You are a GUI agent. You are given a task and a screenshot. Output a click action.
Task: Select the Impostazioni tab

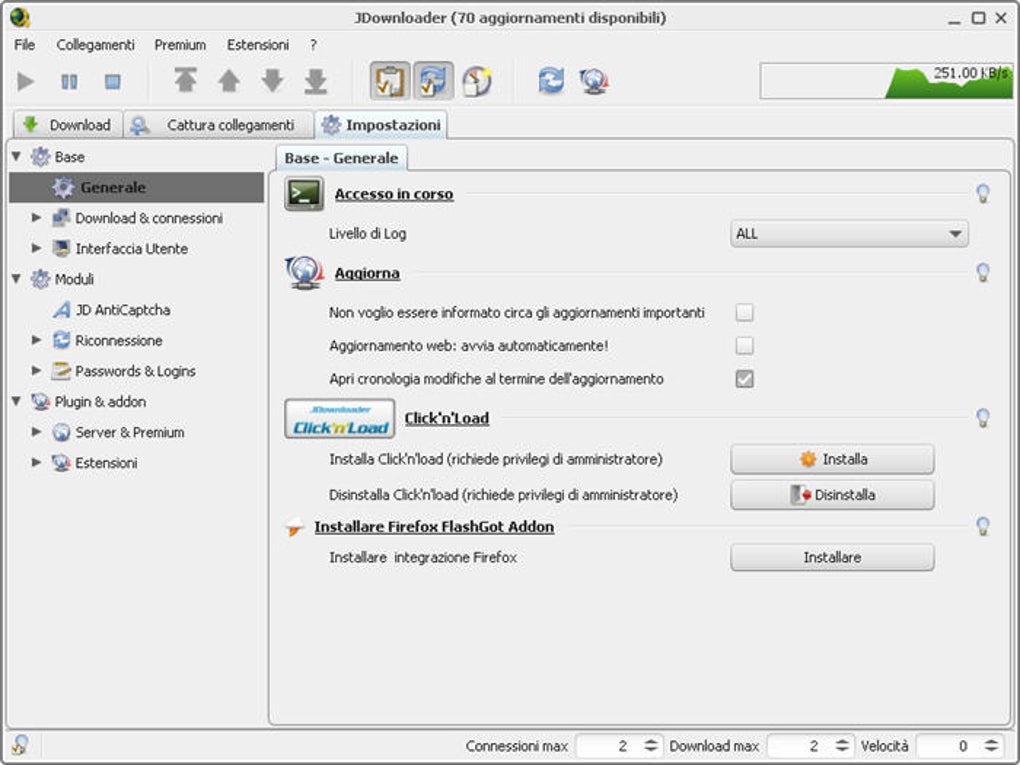(381, 124)
